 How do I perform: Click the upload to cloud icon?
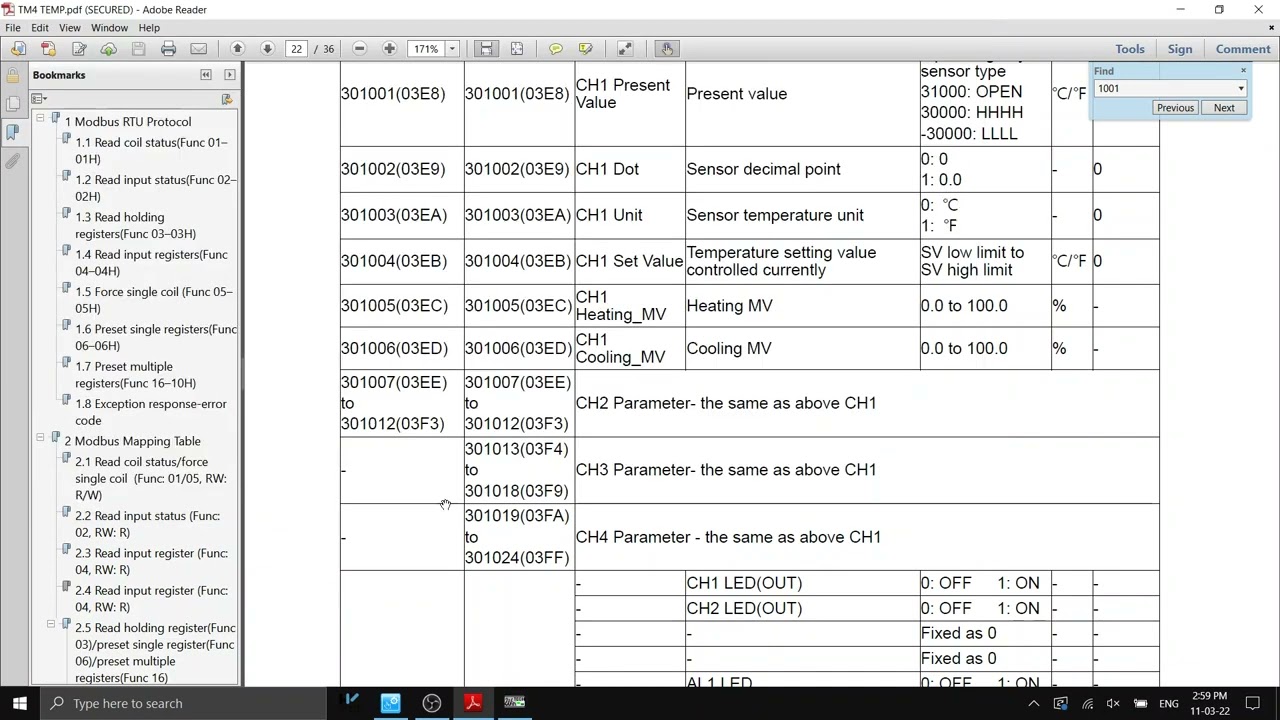tap(108, 48)
